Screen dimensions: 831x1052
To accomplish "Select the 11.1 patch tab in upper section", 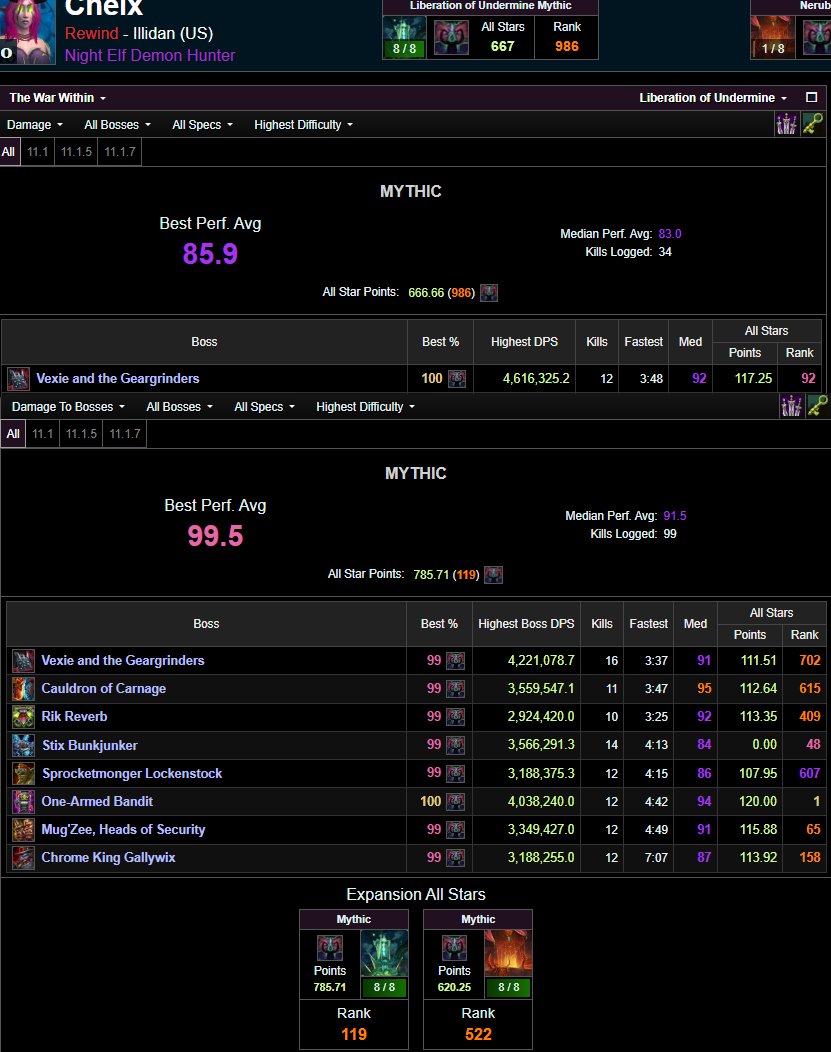I will [38, 152].
